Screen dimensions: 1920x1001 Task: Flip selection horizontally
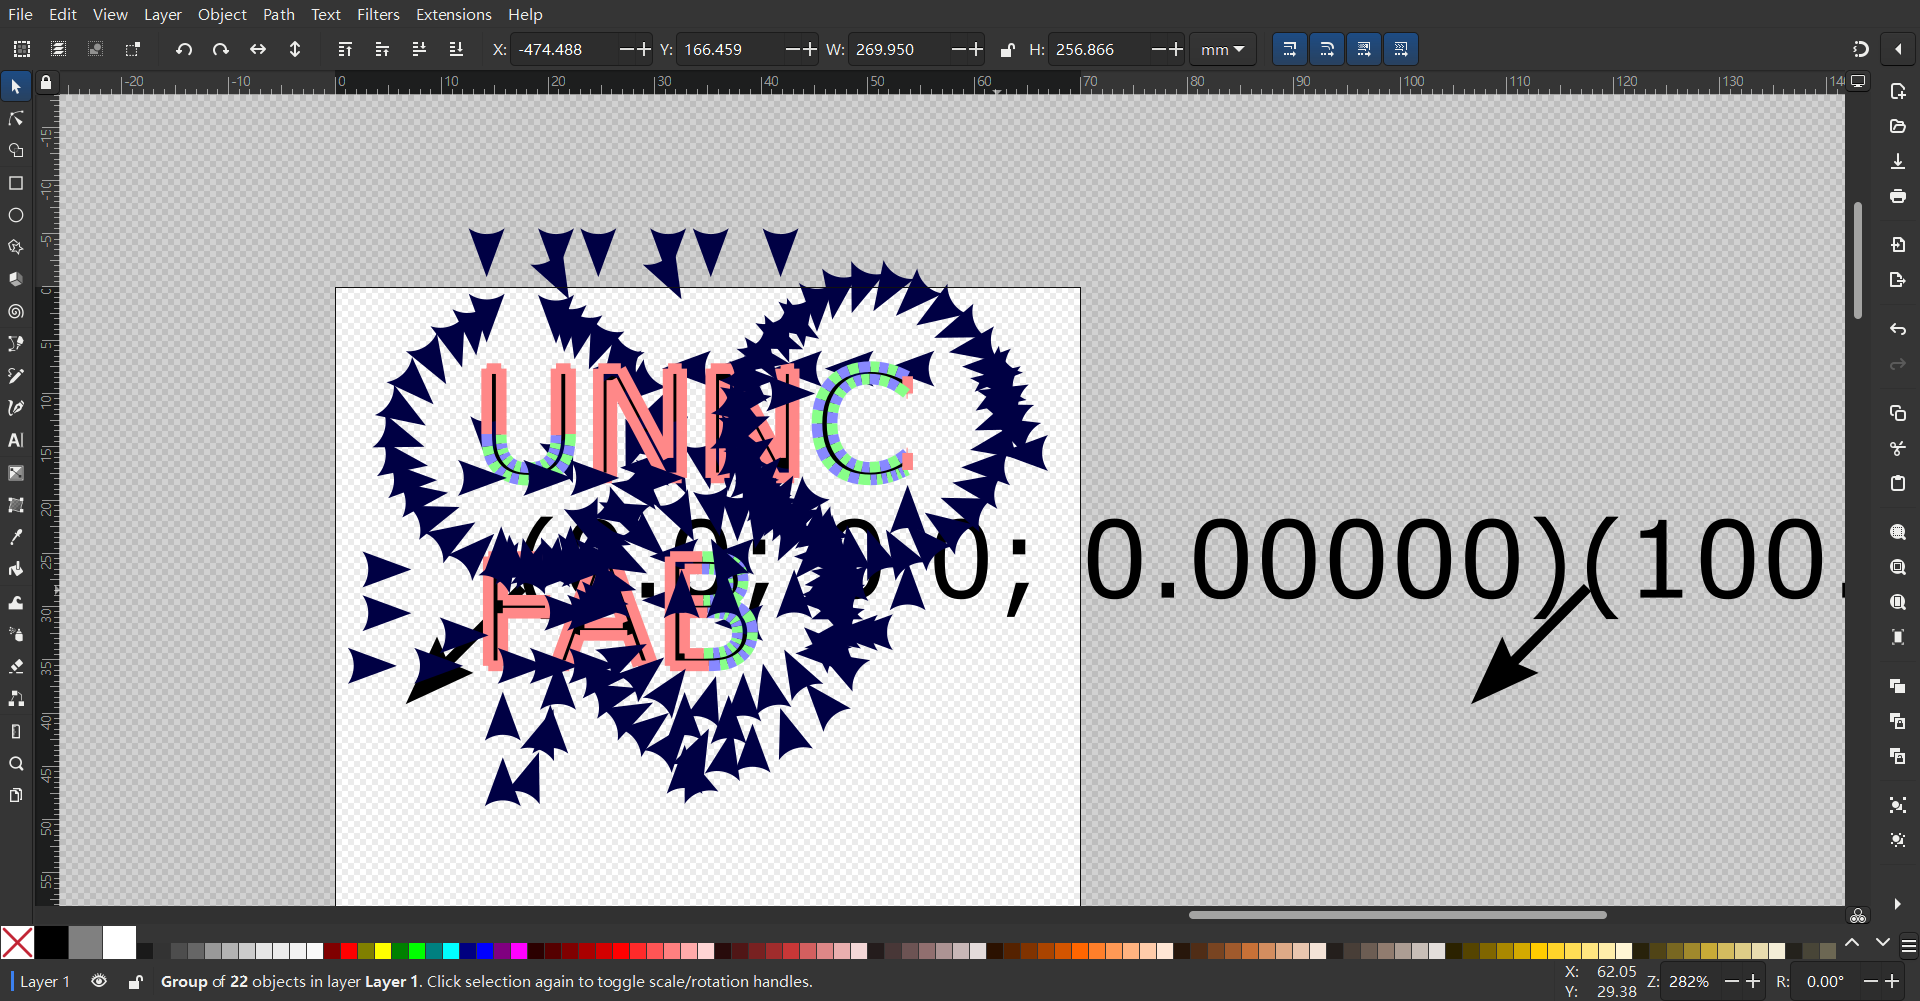[x=258, y=49]
